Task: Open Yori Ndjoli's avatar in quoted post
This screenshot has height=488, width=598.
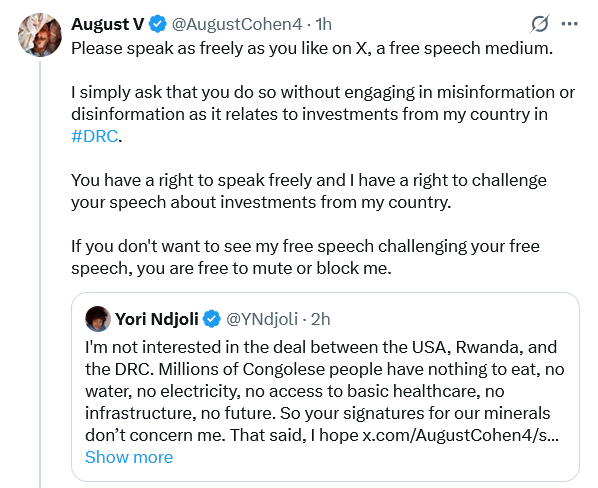Action: [x=98, y=319]
